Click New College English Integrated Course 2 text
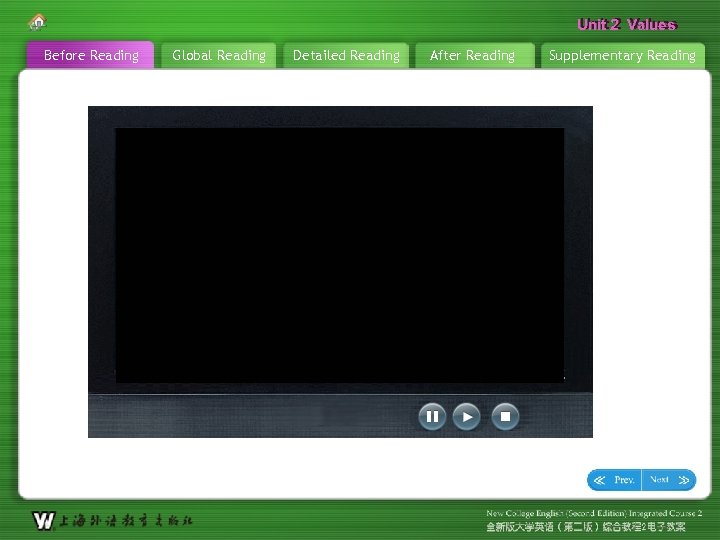This screenshot has width=720, height=540. tap(594, 513)
